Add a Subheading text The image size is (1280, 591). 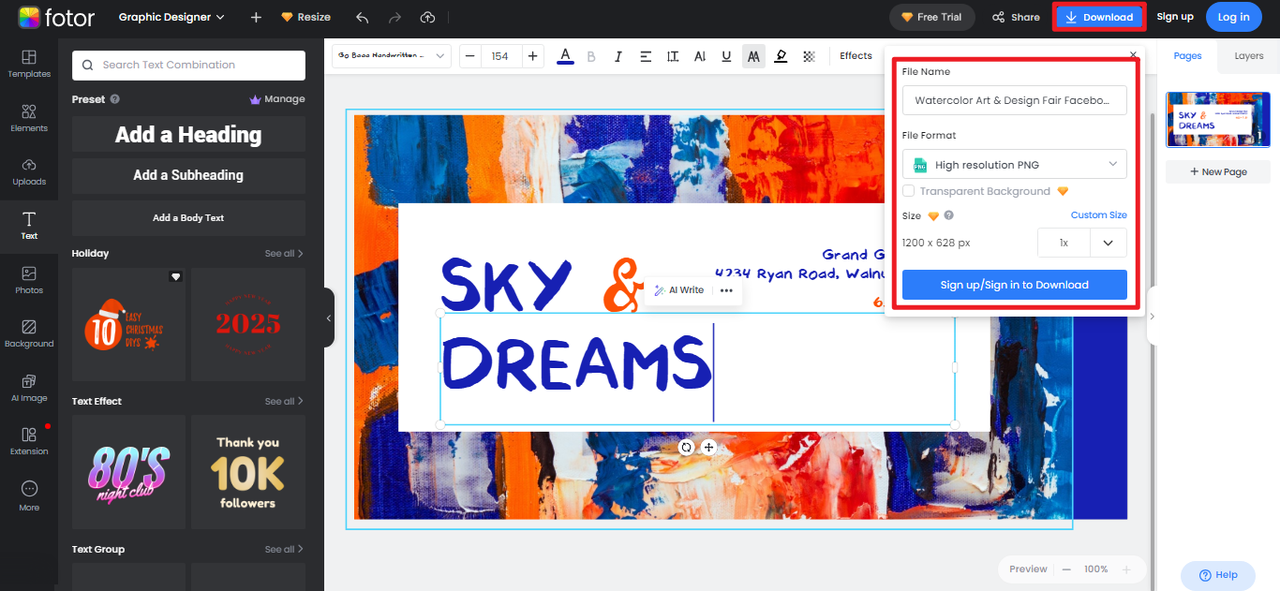coord(188,175)
